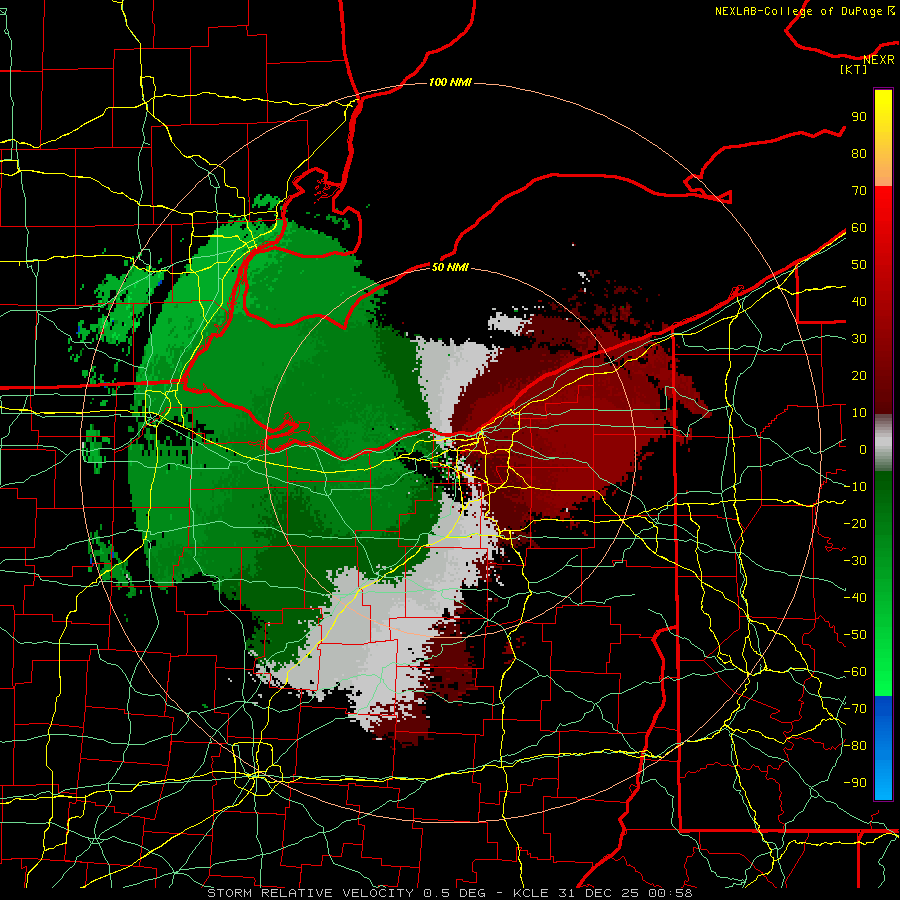Click the -40 value on velocity scale

tap(855, 598)
